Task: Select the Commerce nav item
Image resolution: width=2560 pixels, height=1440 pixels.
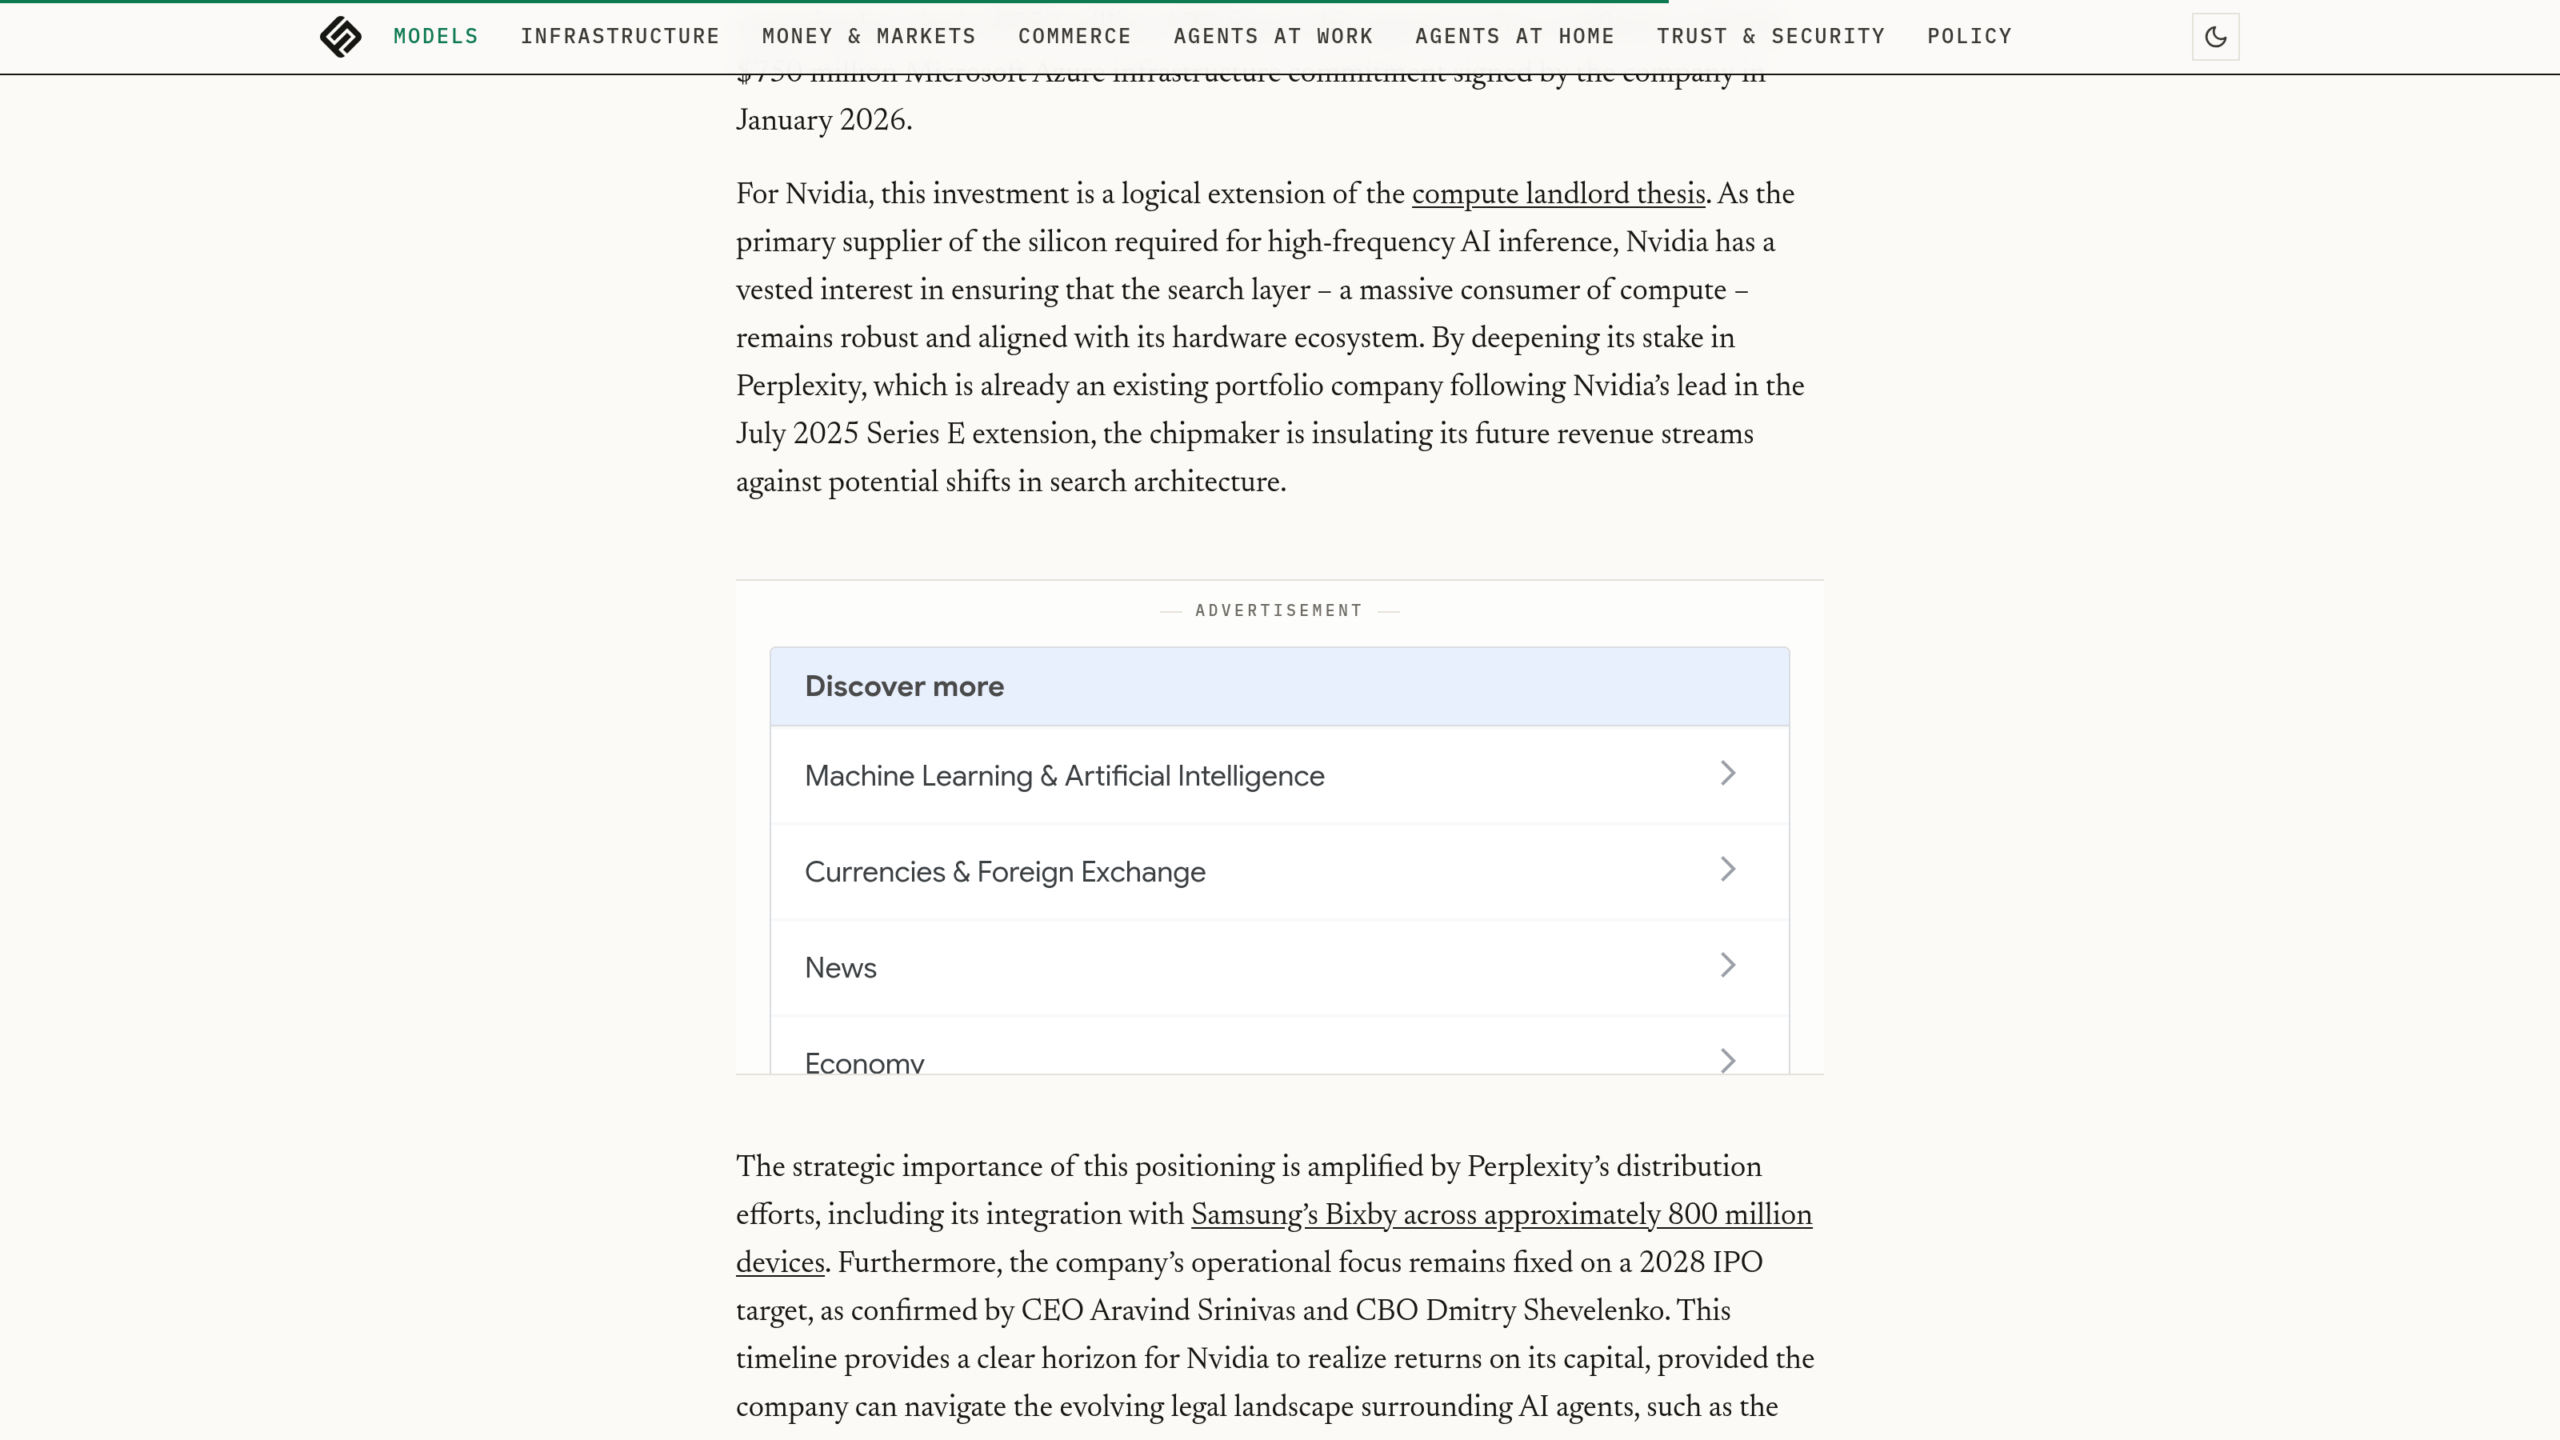Action: [x=1075, y=37]
